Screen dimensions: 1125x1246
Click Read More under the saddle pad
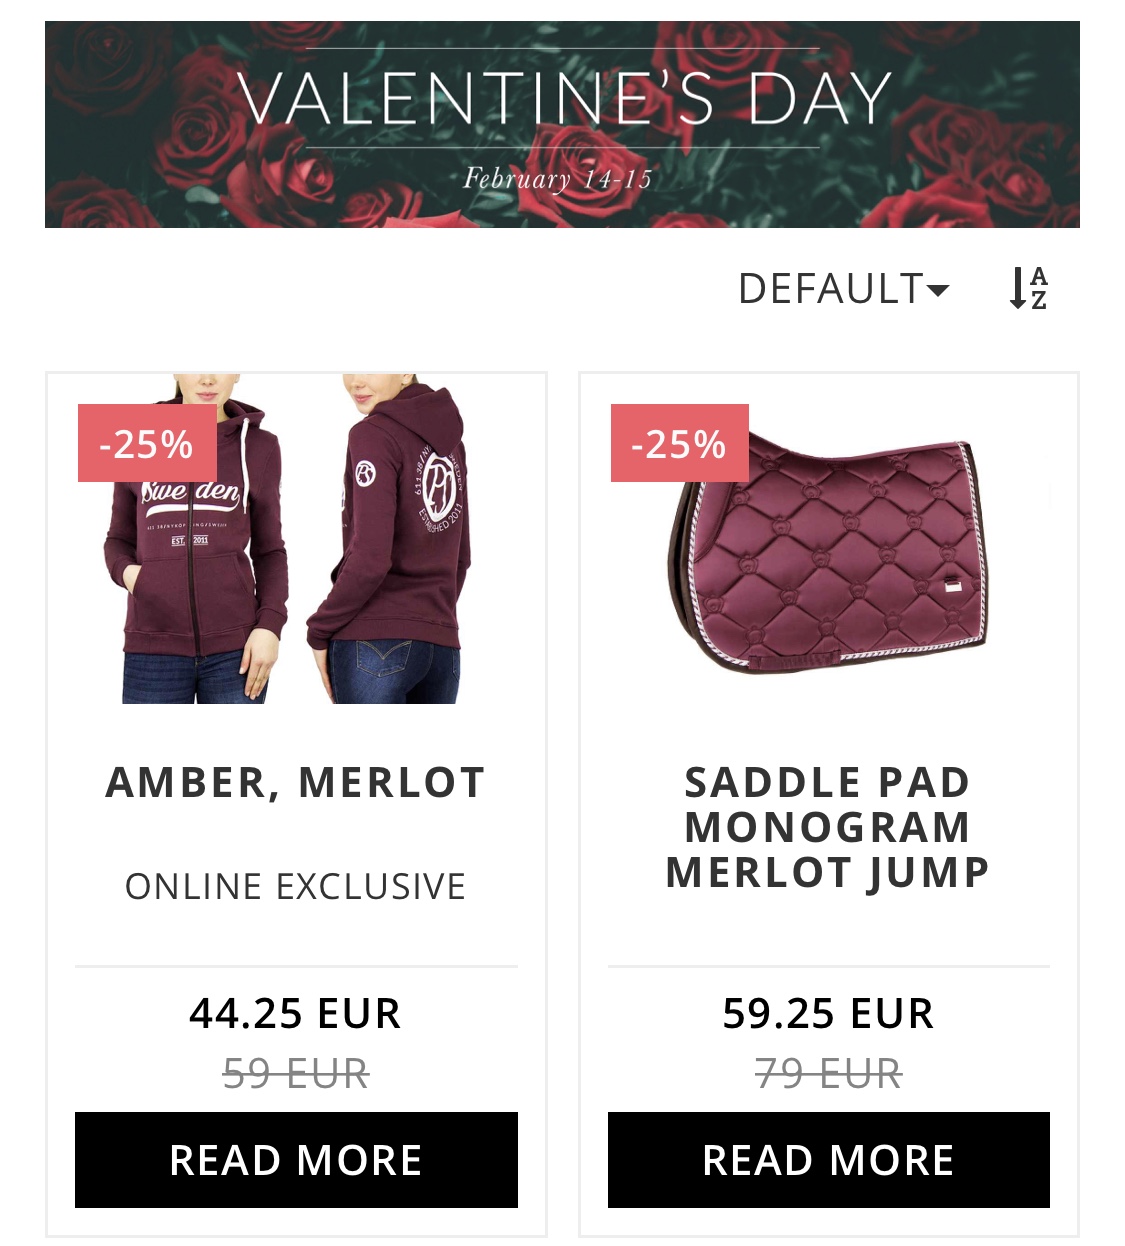pyautogui.click(x=828, y=1160)
